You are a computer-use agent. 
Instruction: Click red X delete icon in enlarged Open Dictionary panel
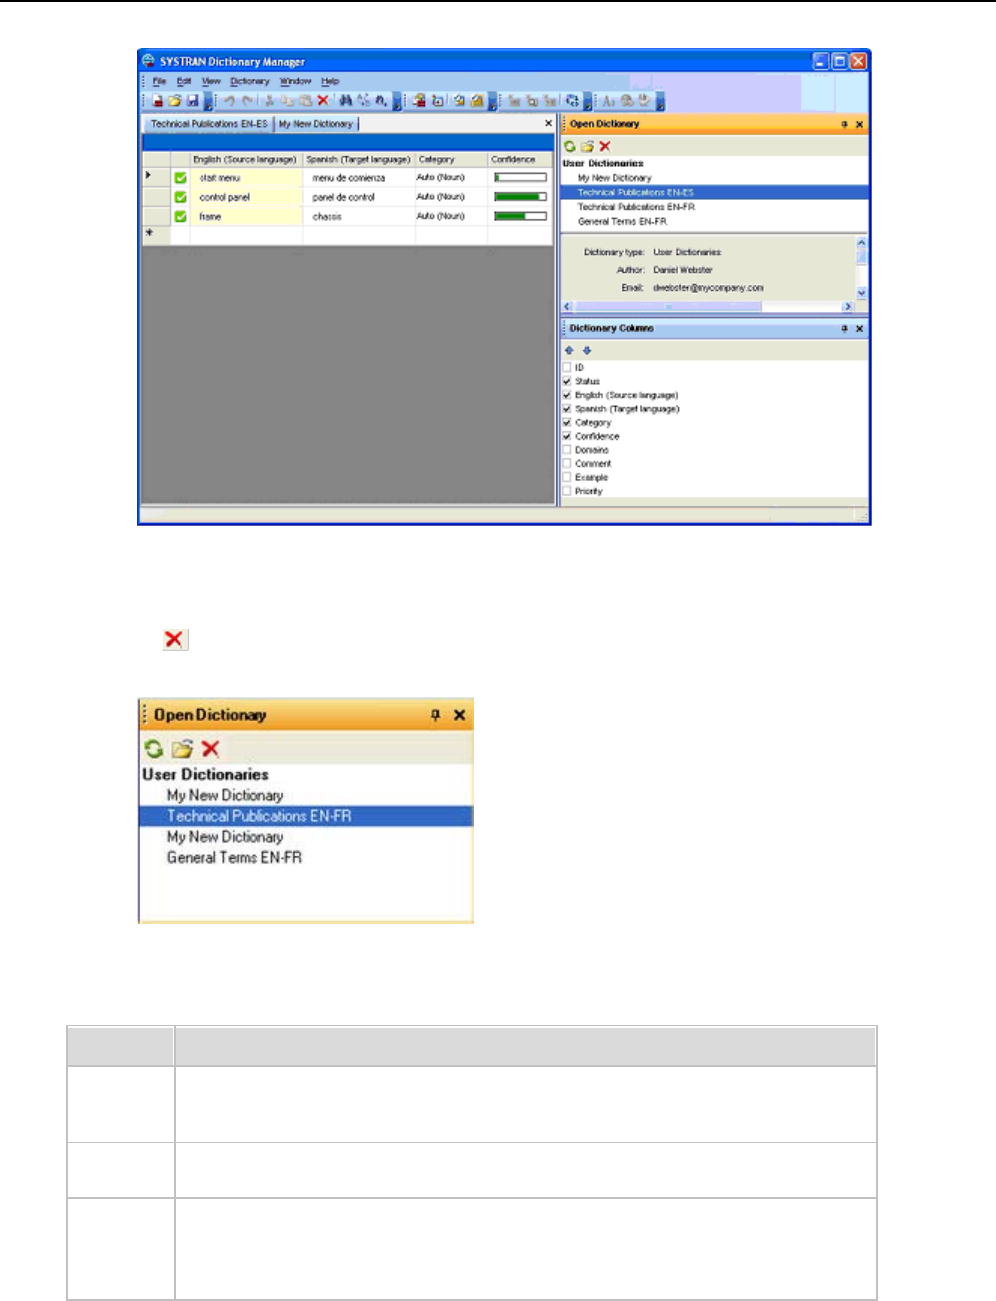coord(210,748)
